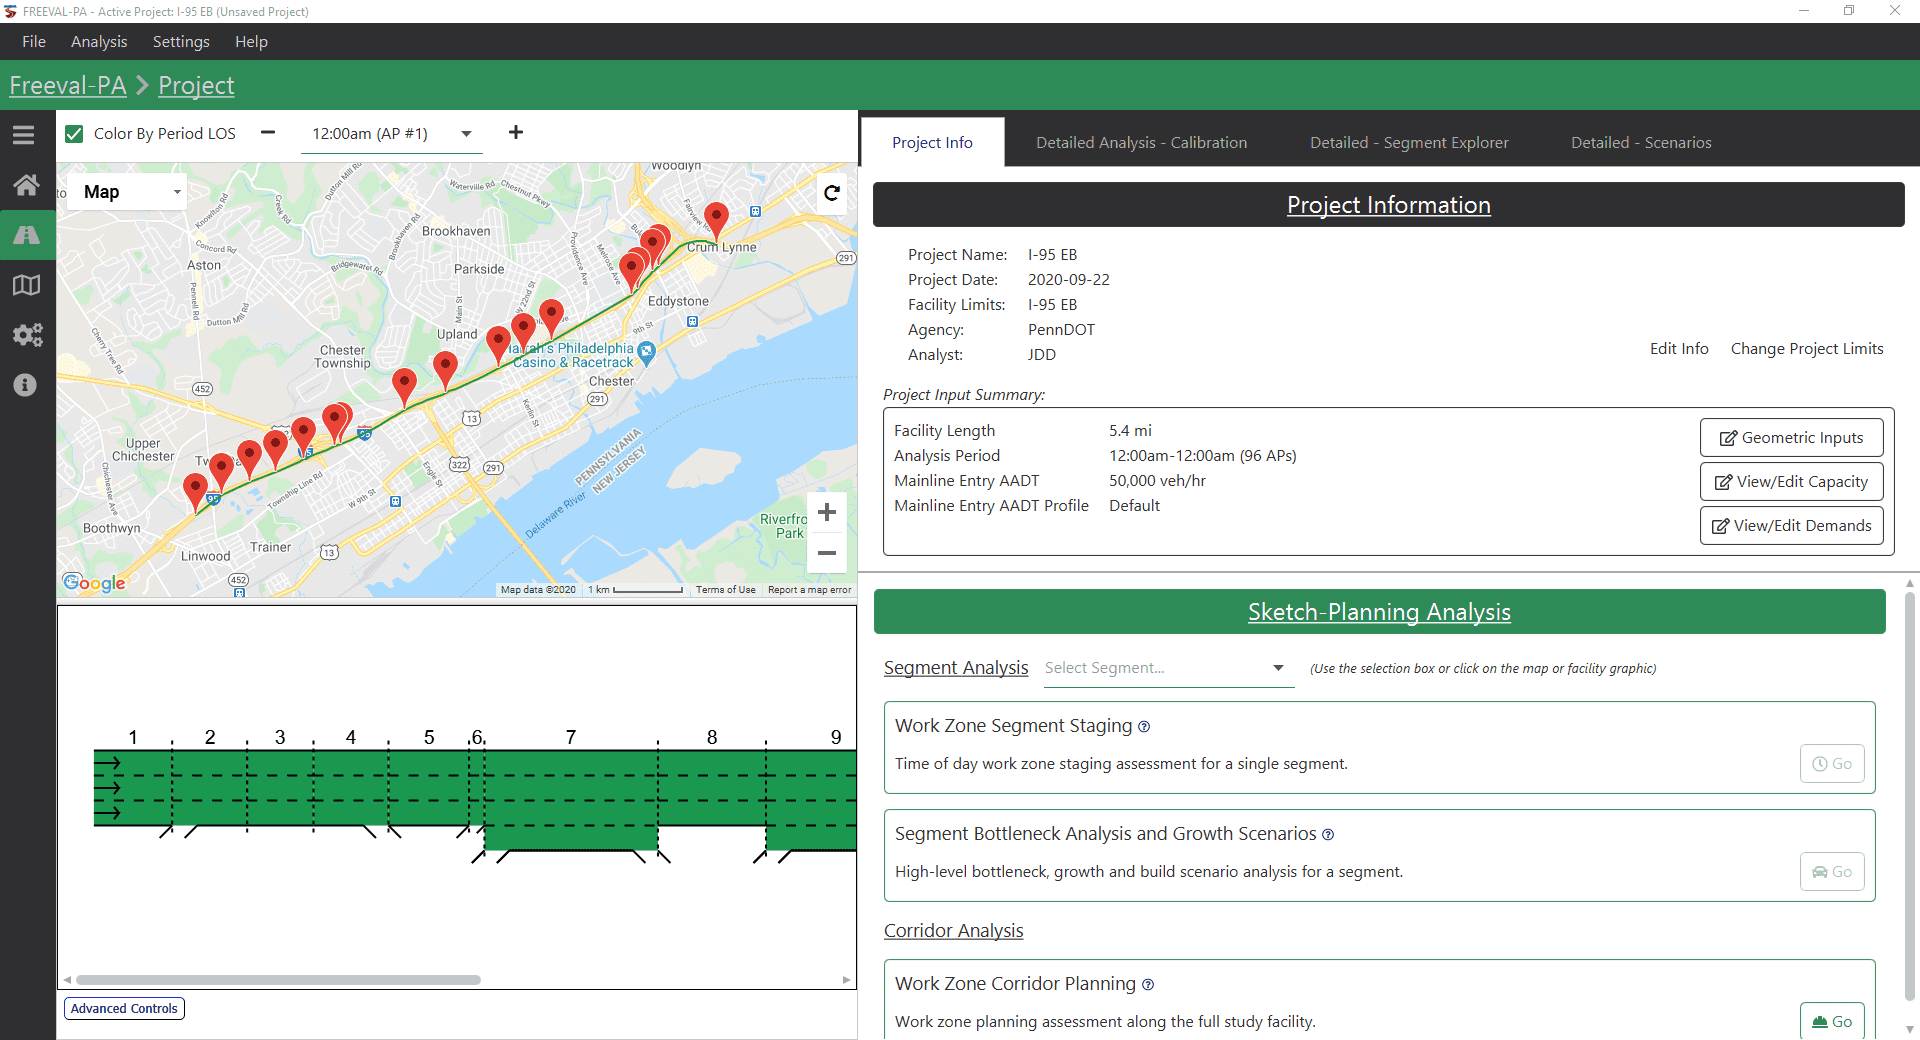Click the Terms of Use map link
1920x1040 pixels.
[726, 590]
